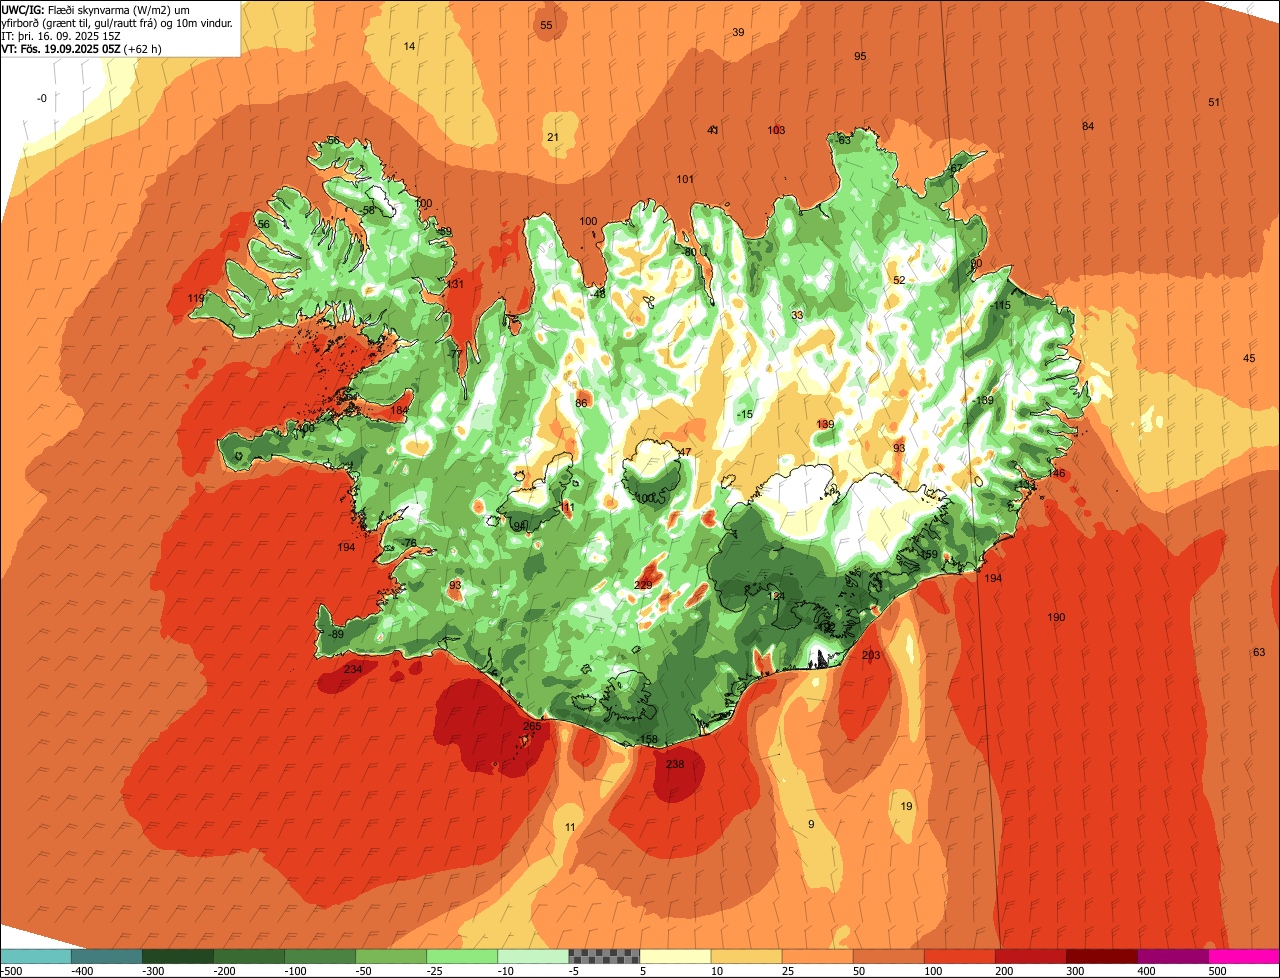Screen dimensions: 1280x978
Task: Click the purple 400 to 500 legend swatch
Action: 1172,956
